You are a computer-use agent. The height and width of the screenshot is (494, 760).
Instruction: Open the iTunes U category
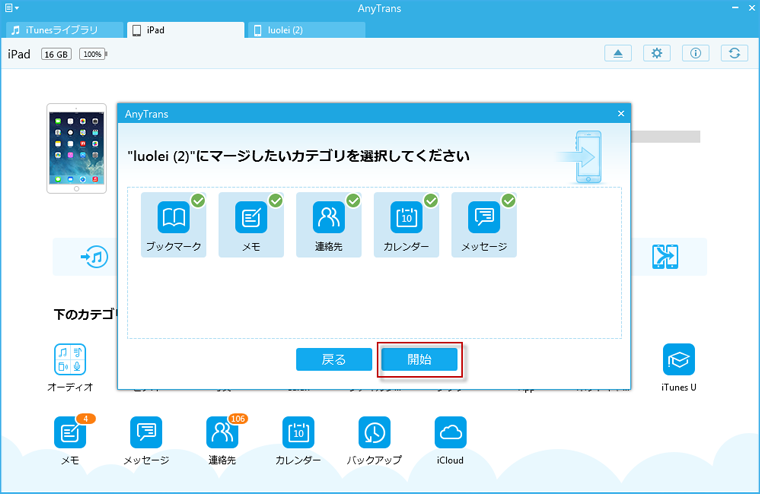tap(679, 368)
